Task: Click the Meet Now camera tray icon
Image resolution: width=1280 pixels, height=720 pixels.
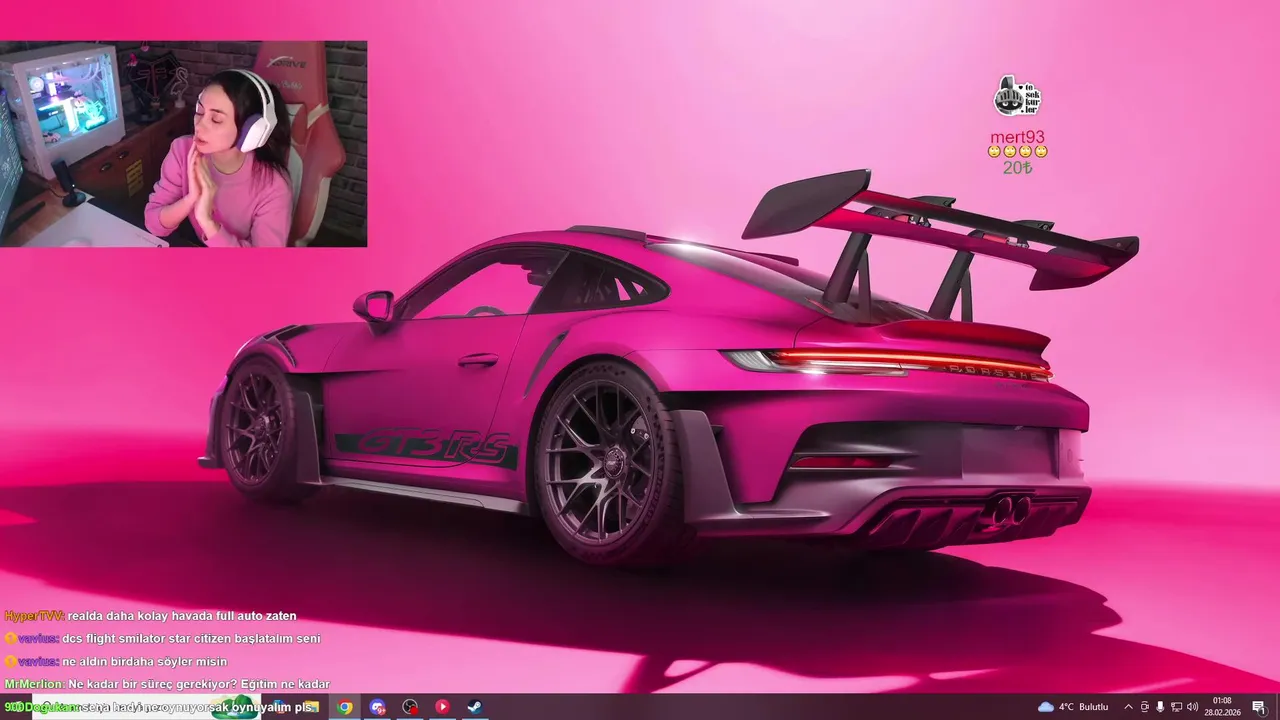Action: tap(1145, 707)
